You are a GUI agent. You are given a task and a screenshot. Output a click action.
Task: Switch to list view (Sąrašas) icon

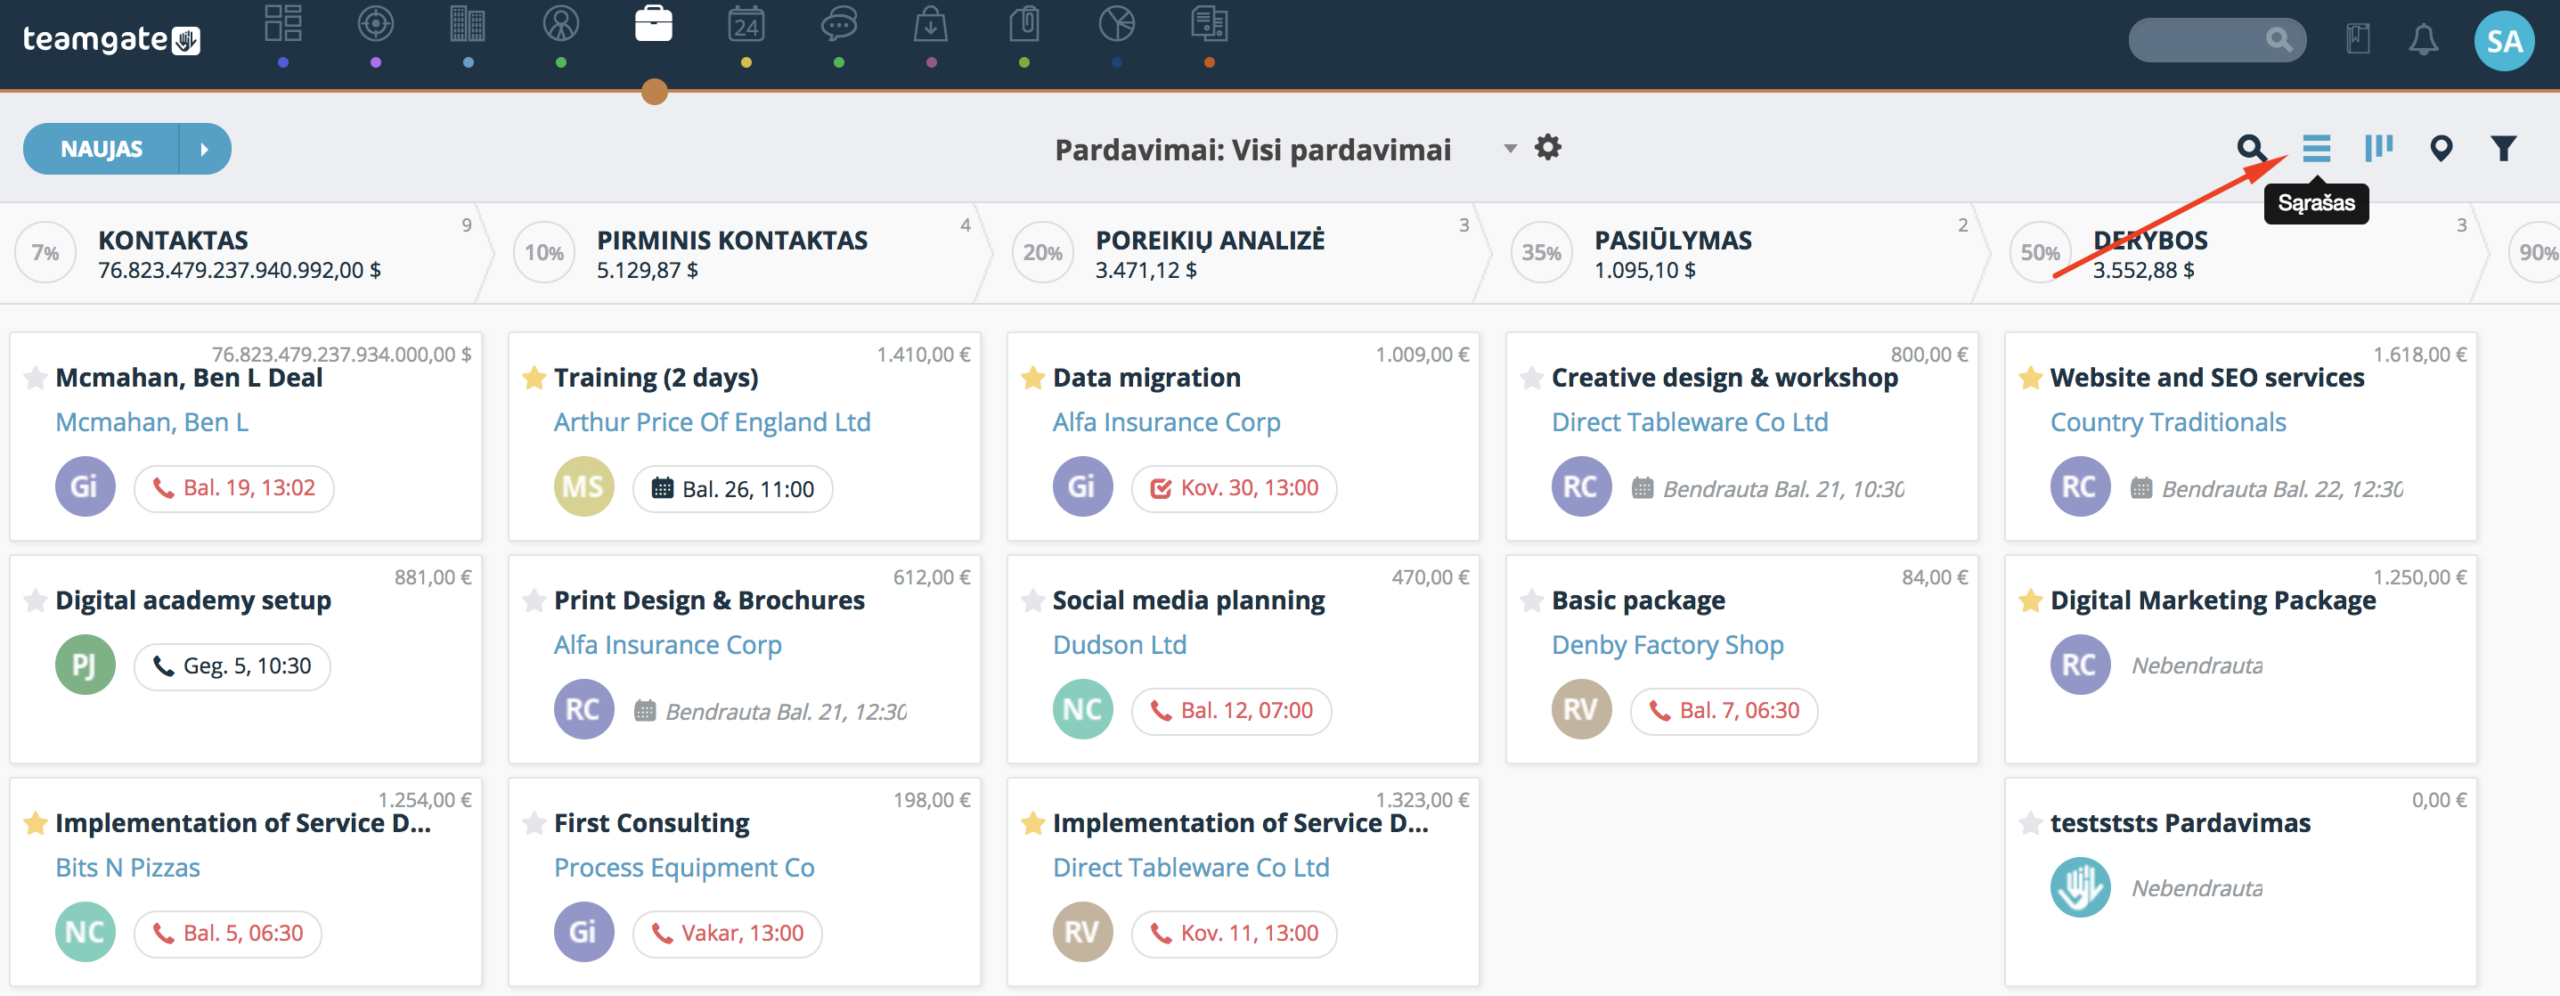2316,148
